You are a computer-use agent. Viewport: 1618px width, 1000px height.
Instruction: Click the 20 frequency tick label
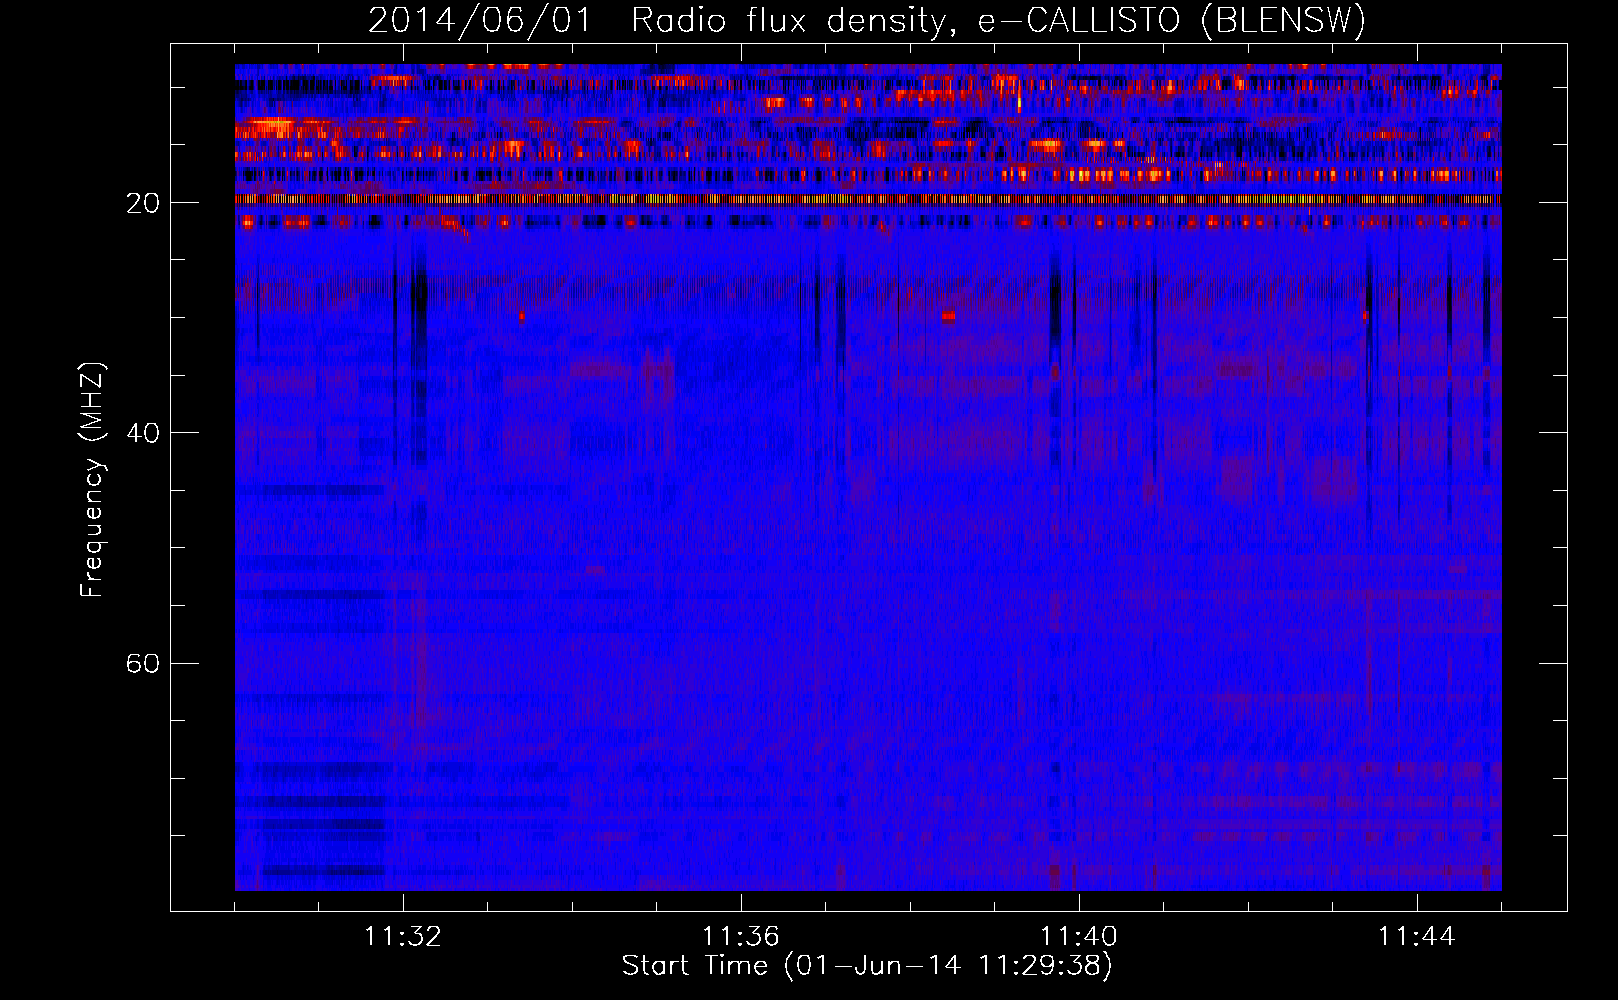click(143, 203)
